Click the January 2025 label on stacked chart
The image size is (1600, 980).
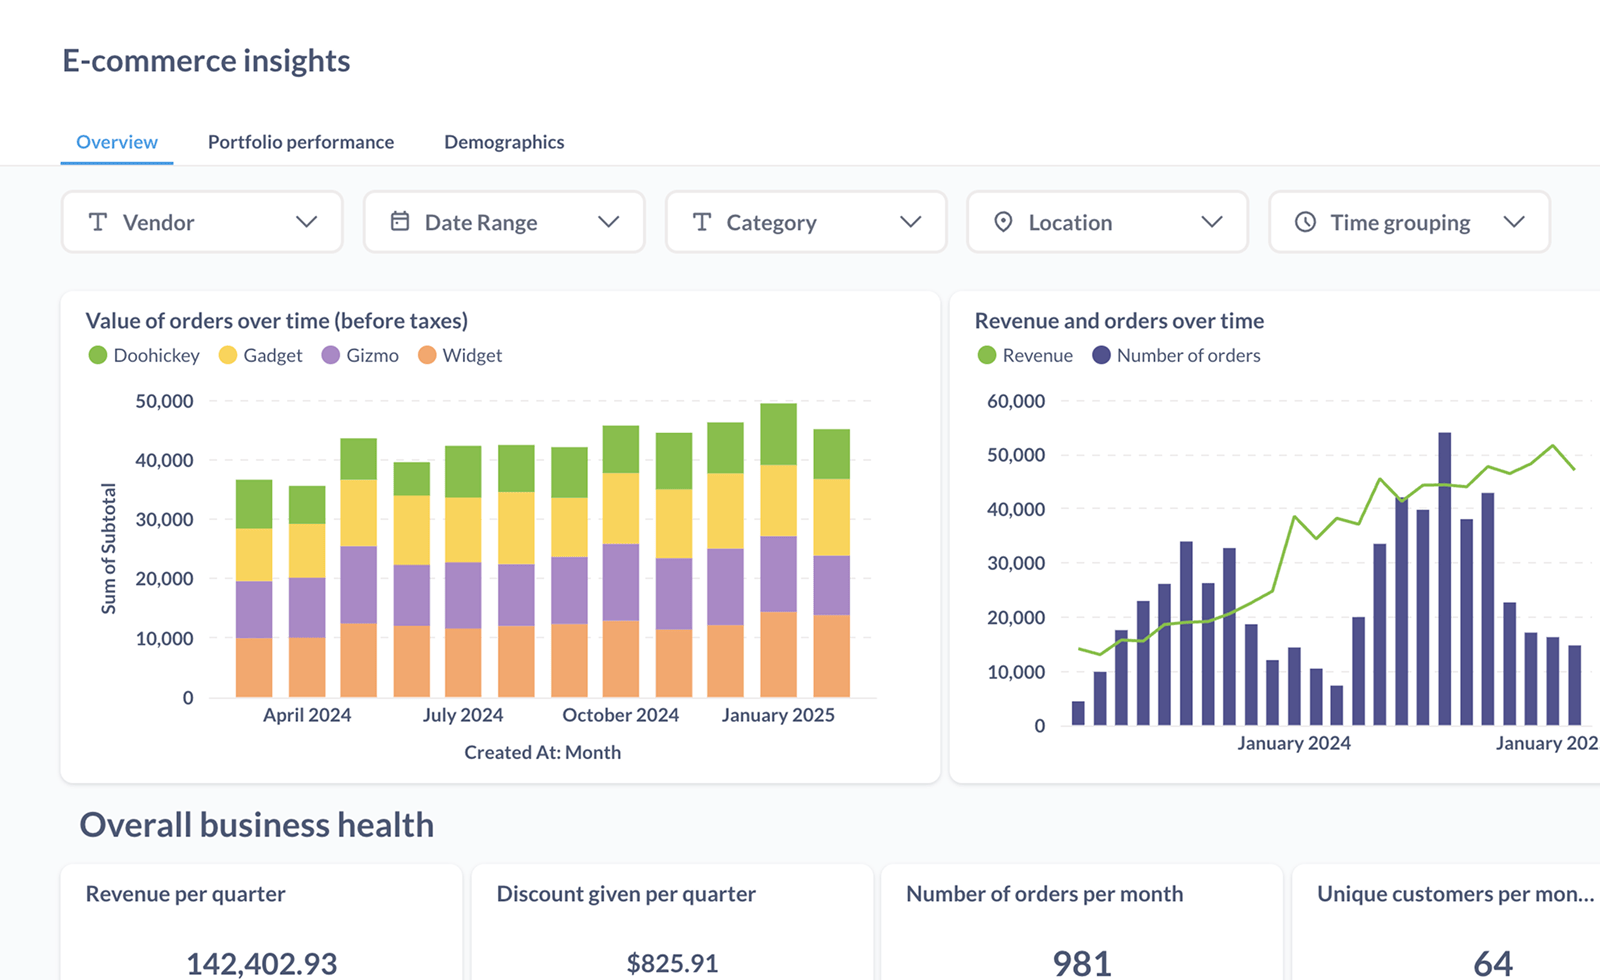[x=778, y=715]
